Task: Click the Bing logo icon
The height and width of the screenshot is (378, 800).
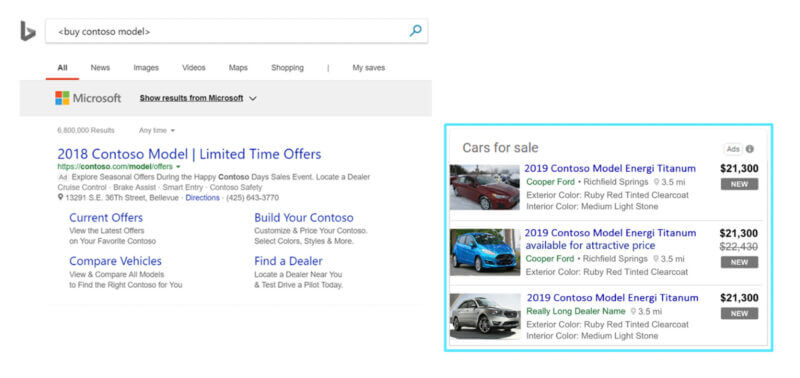Action: (x=28, y=31)
